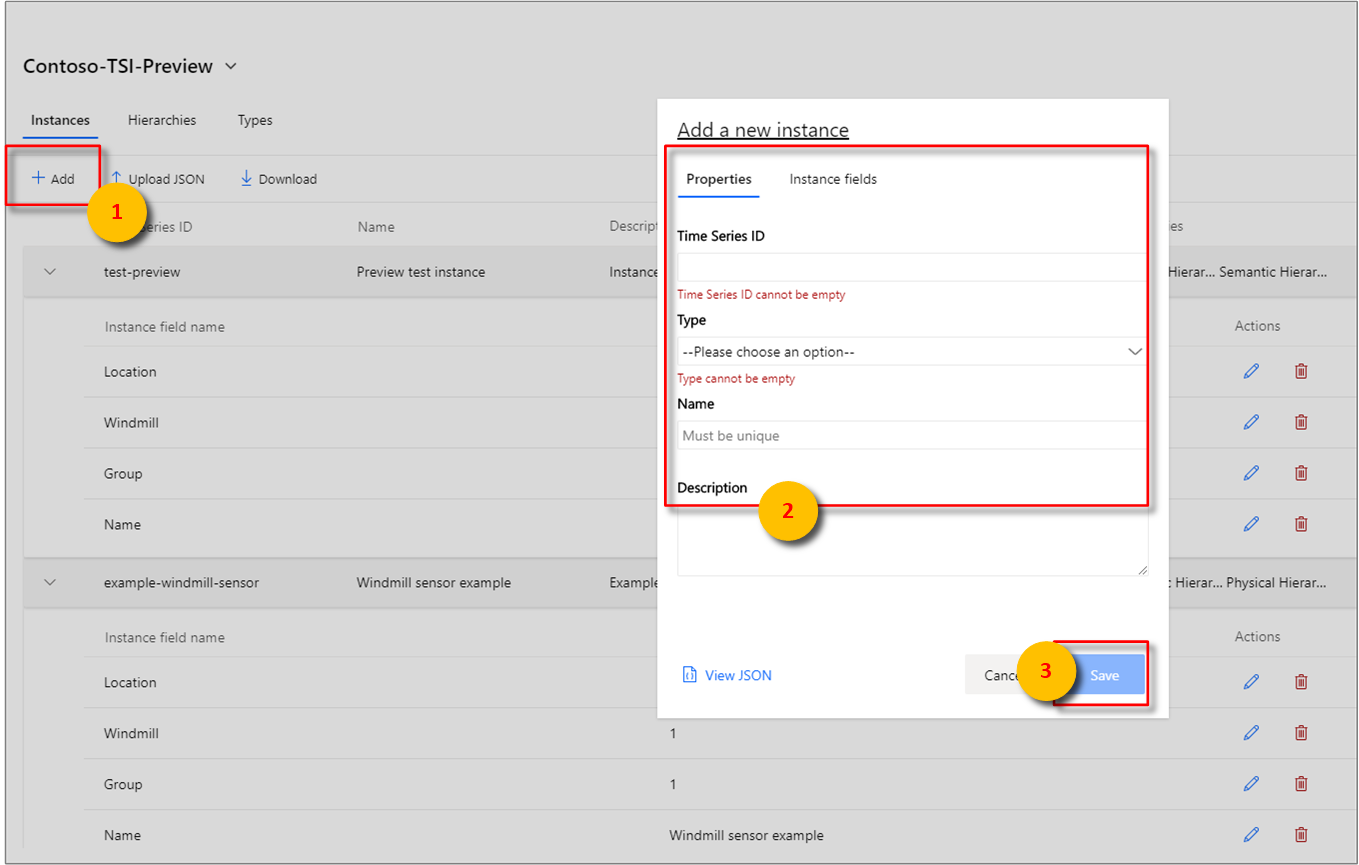Open the Contoso-TSI-Preview environment dropdown
Viewport: 1359px width, 865px height.
(x=230, y=66)
